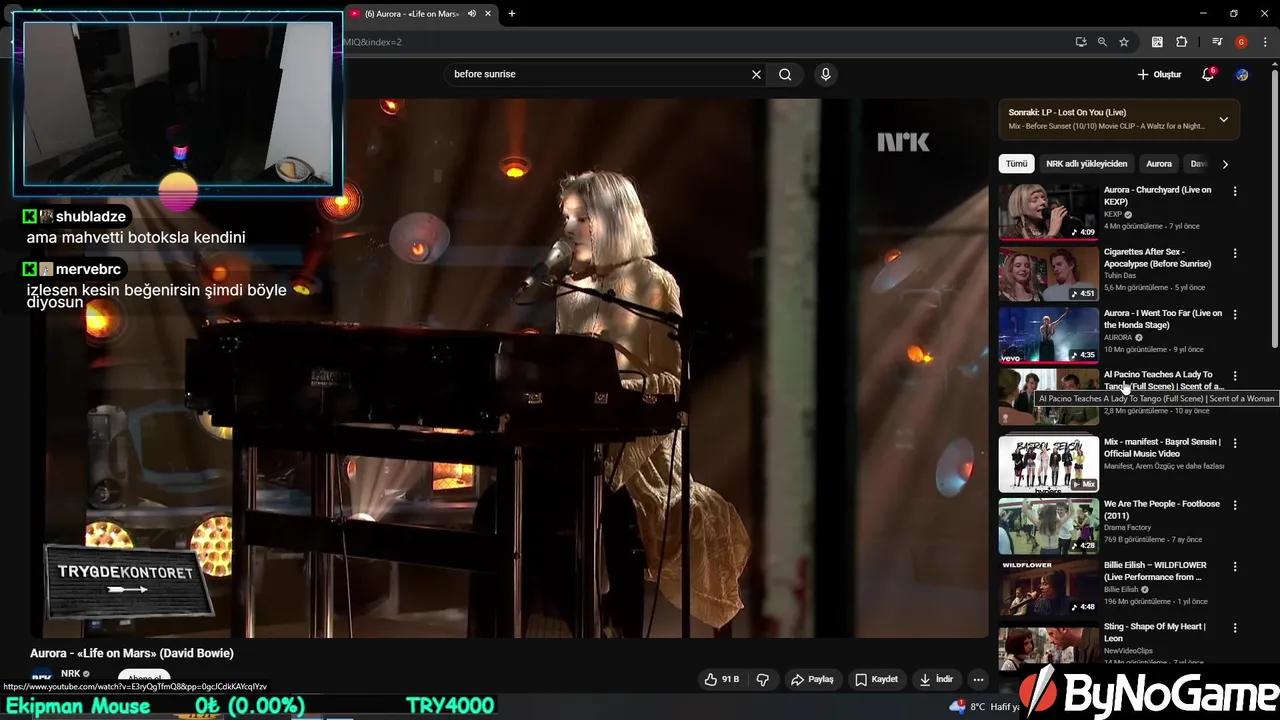Open more actions ellipsis below the video
This screenshot has width=1280, height=720.
(x=978, y=679)
